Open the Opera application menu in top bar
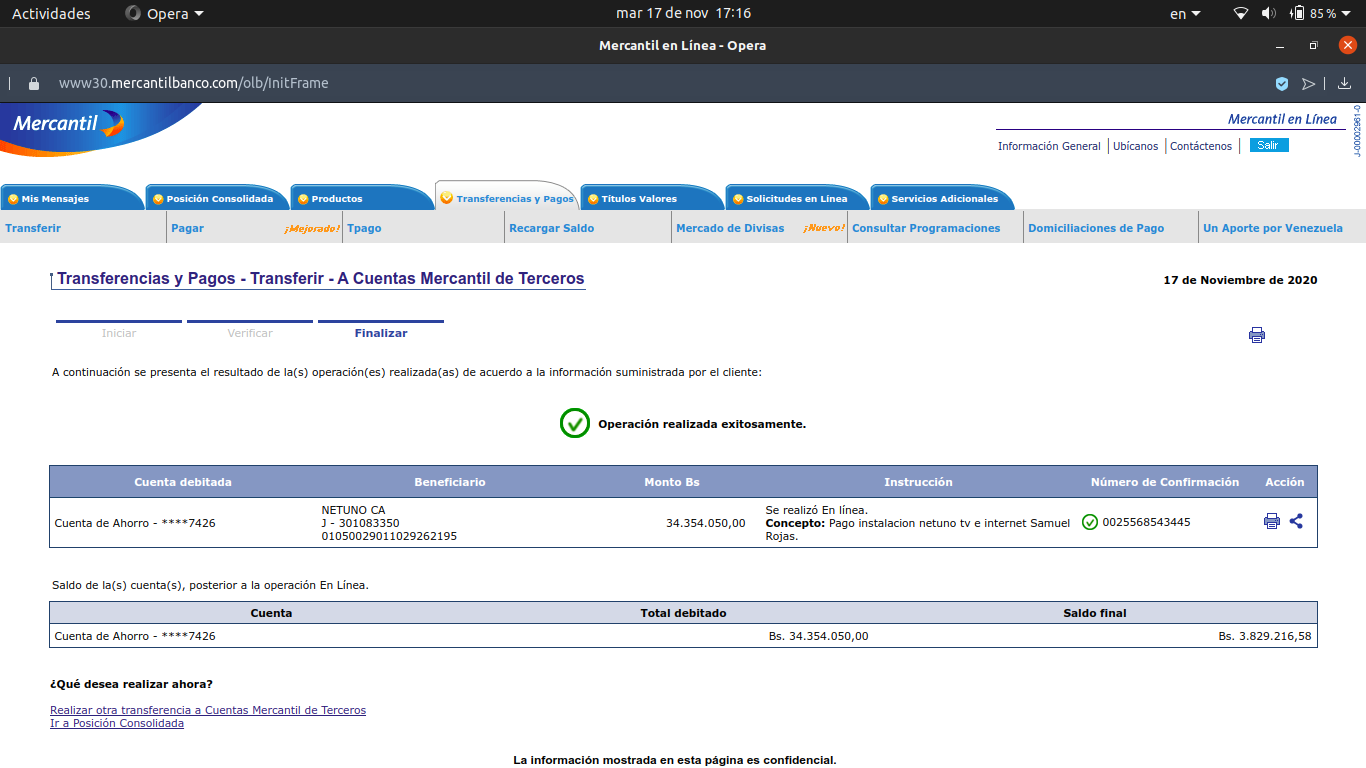This screenshot has height=768, width=1366. tap(164, 14)
